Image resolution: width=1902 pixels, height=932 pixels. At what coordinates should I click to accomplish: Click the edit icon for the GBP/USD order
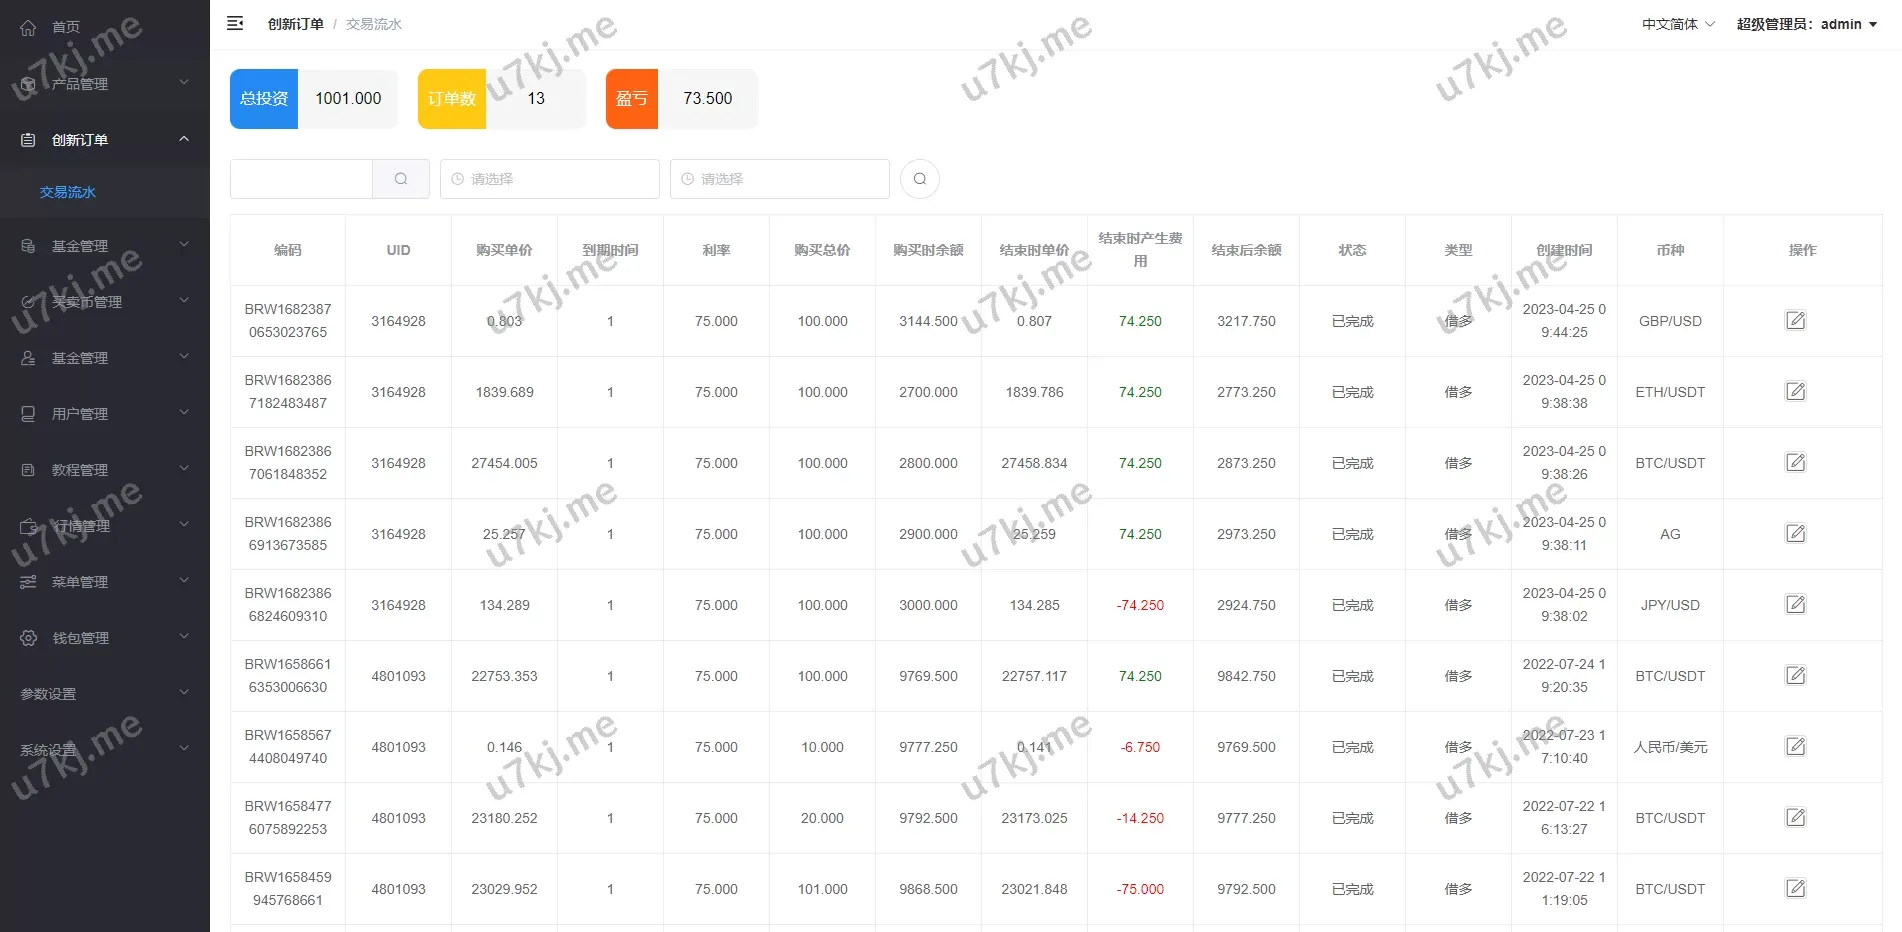(1795, 321)
